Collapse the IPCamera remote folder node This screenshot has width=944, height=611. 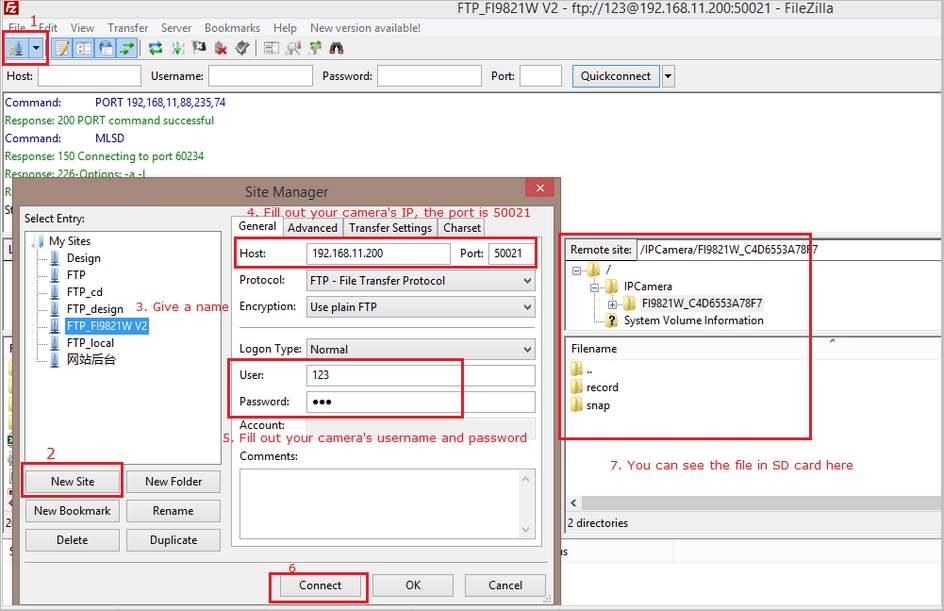pyautogui.click(x=594, y=288)
